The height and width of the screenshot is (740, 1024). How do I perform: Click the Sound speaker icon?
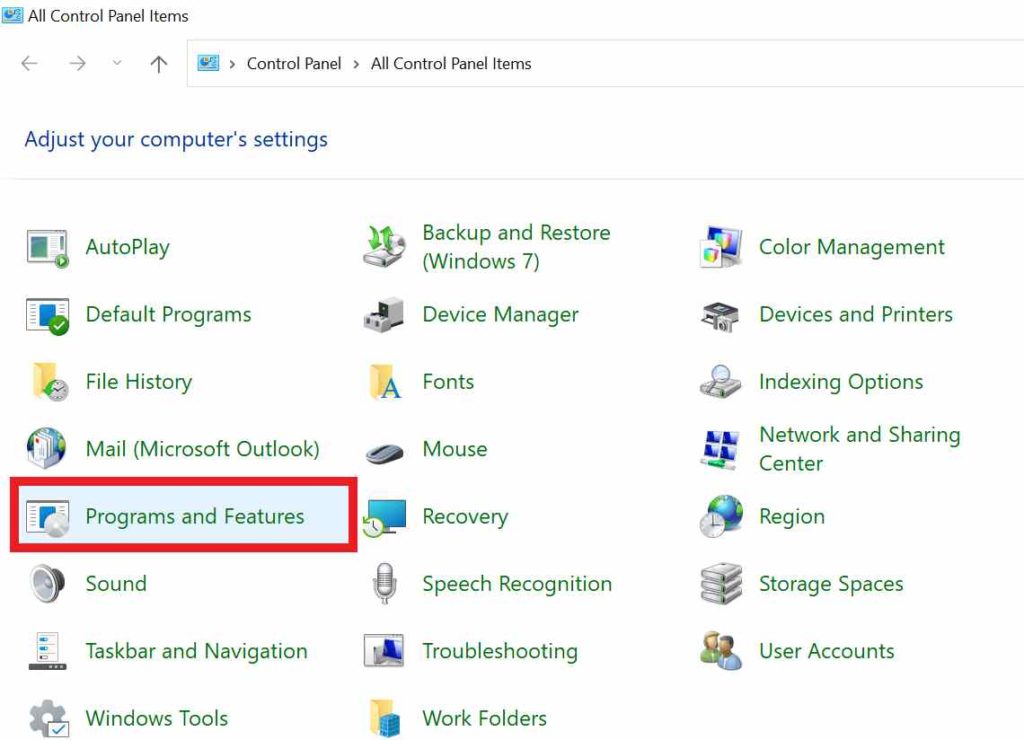pyautogui.click(x=47, y=583)
